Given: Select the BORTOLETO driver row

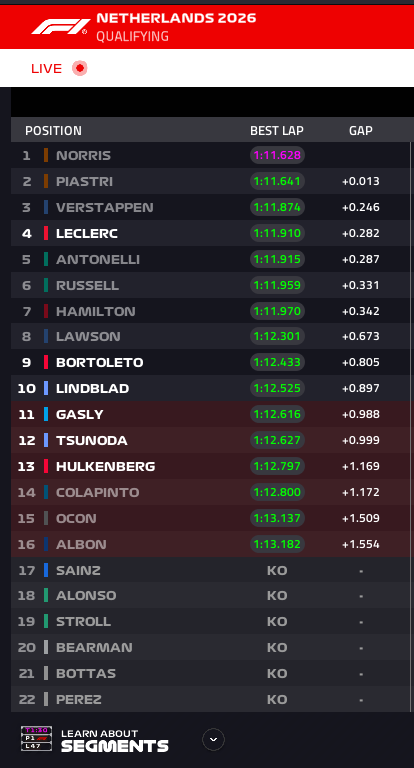Looking at the screenshot, I should coord(211,362).
